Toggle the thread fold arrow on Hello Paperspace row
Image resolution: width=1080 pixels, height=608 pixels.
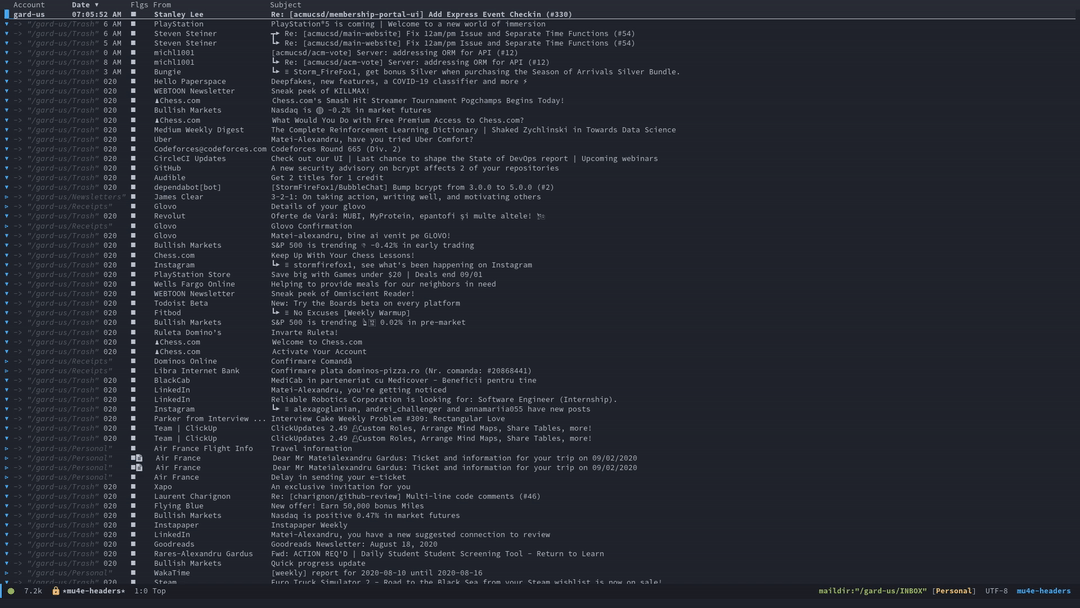8,81
